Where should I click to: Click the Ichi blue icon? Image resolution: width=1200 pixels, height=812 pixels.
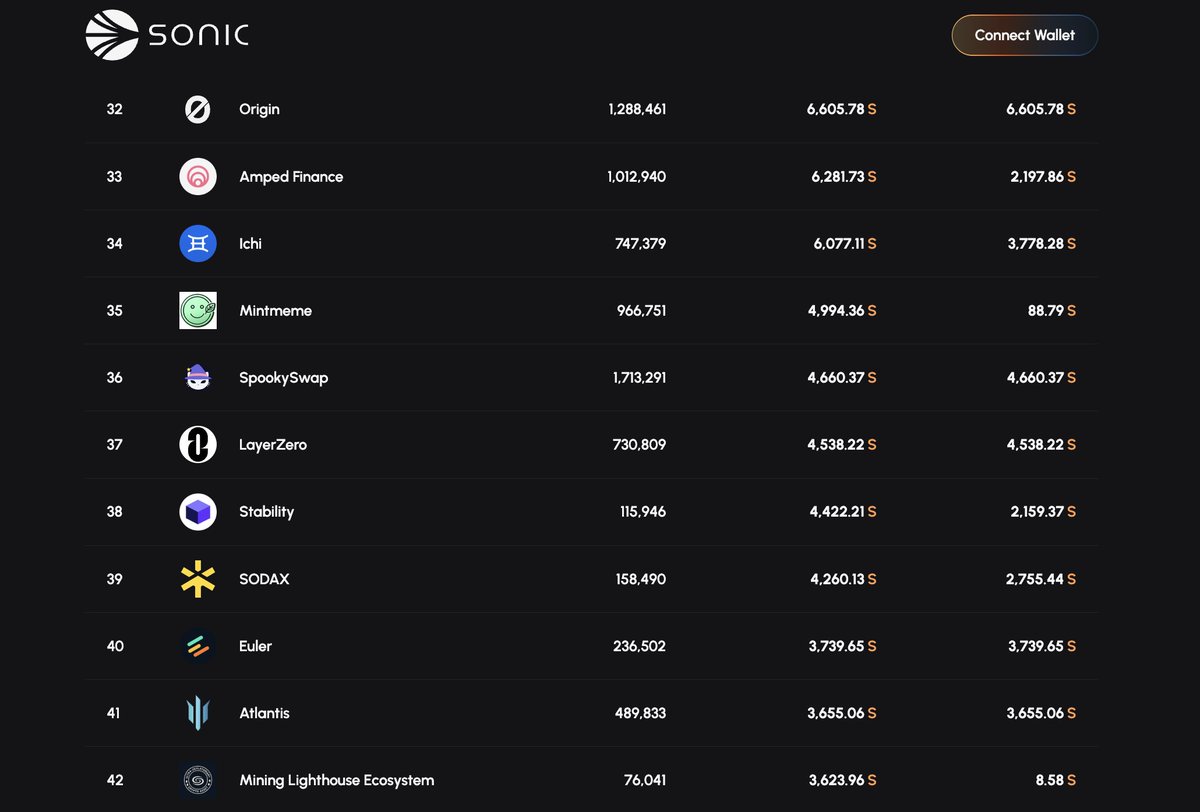[x=198, y=243]
